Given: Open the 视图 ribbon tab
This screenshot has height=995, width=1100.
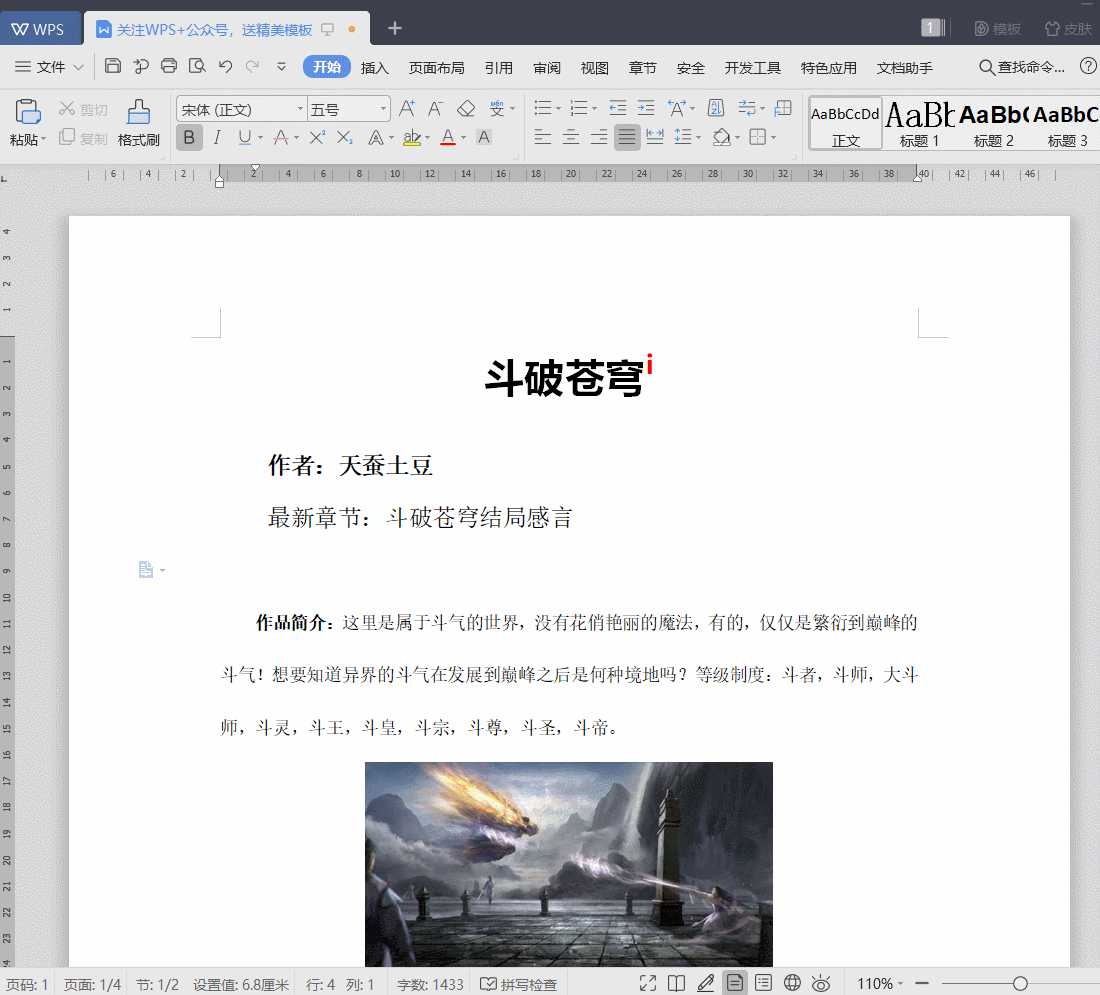Looking at the screenshot, I should pyautogui.click(x=594, y=67).
